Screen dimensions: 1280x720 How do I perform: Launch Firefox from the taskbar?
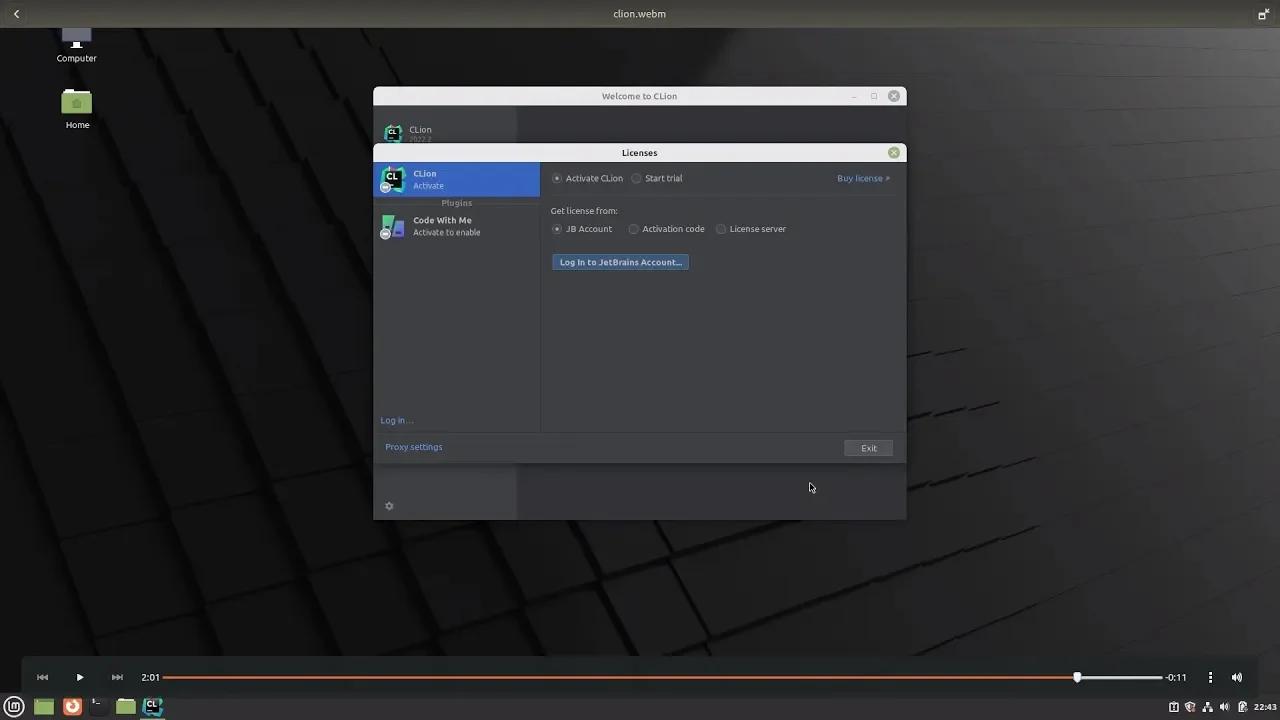[x=71, y=706]
